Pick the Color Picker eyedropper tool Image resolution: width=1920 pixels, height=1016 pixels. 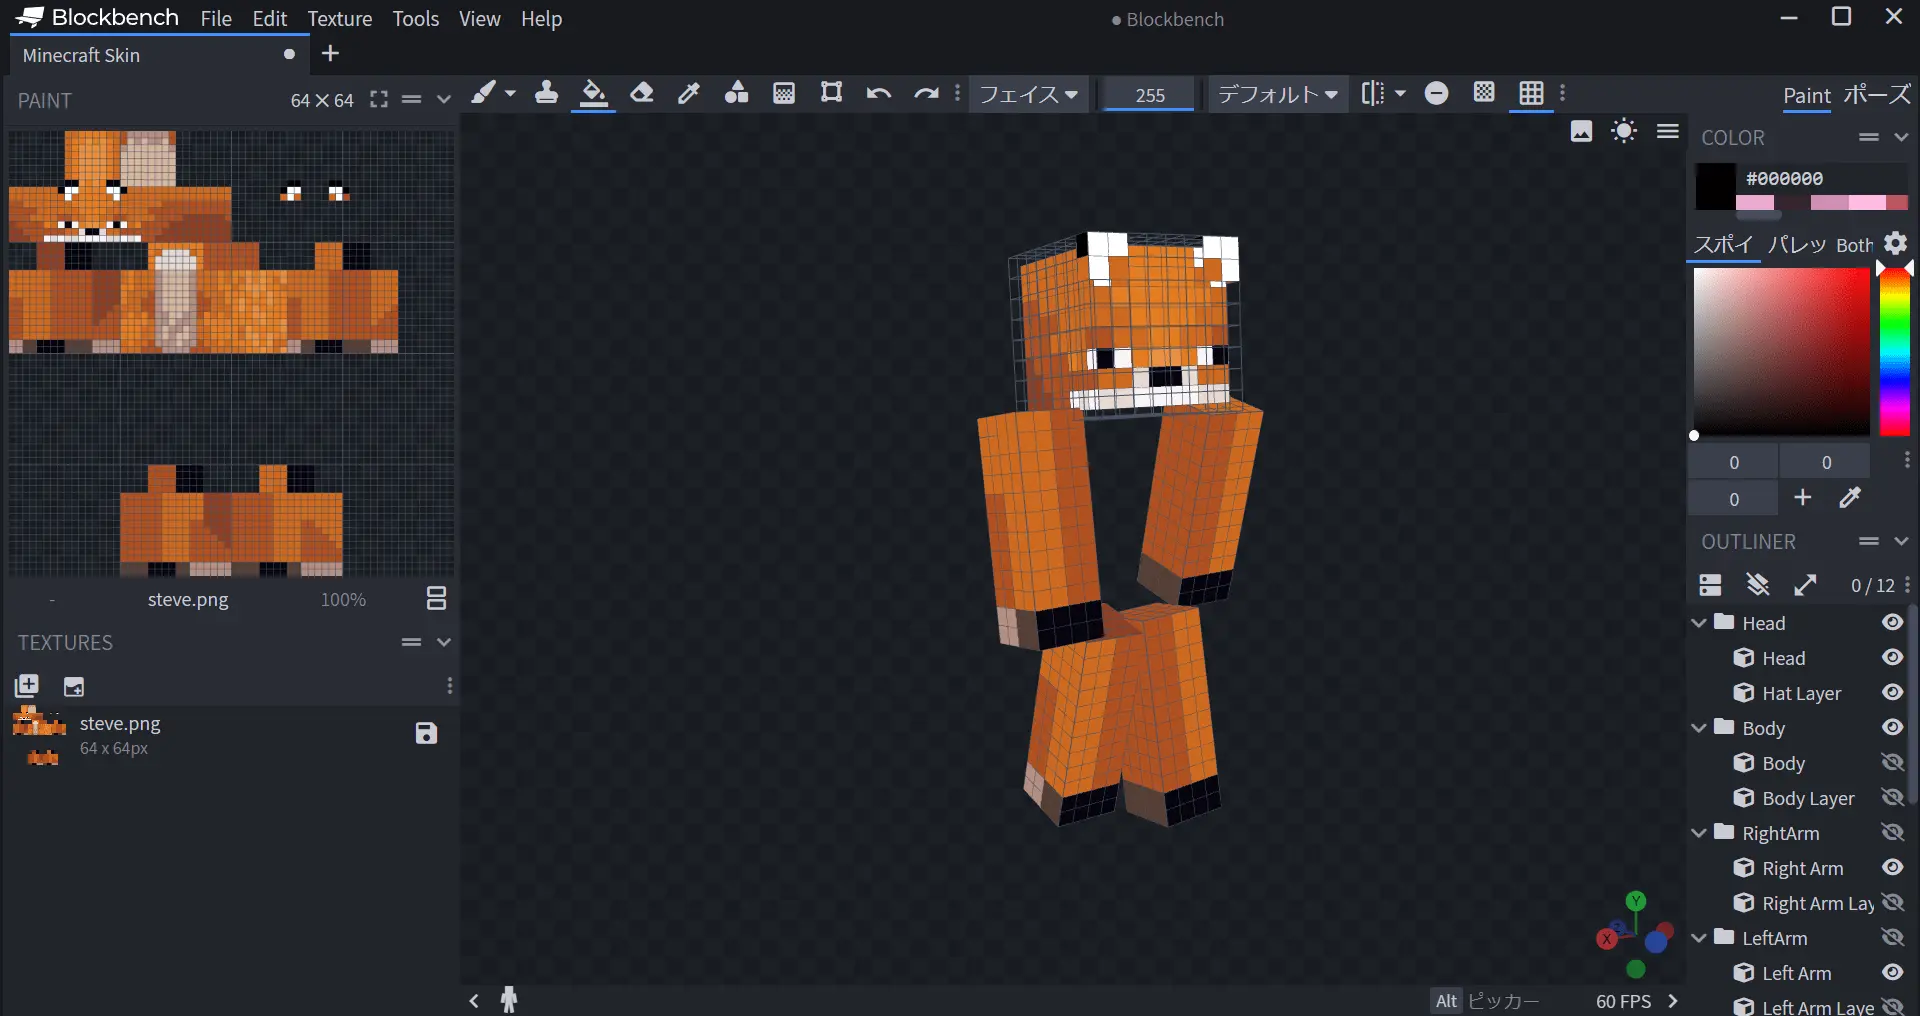pyautogui.click(x=689, y=94)
